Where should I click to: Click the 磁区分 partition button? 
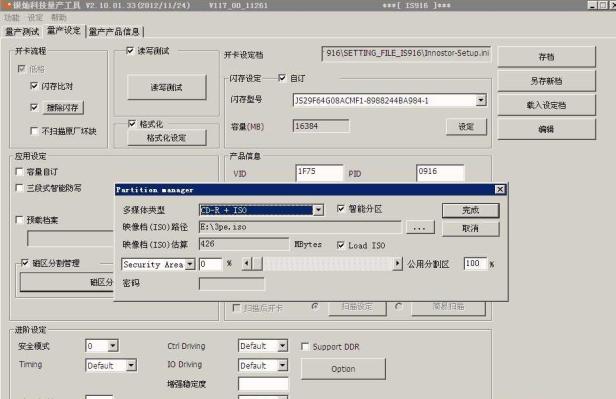(67, 282)
